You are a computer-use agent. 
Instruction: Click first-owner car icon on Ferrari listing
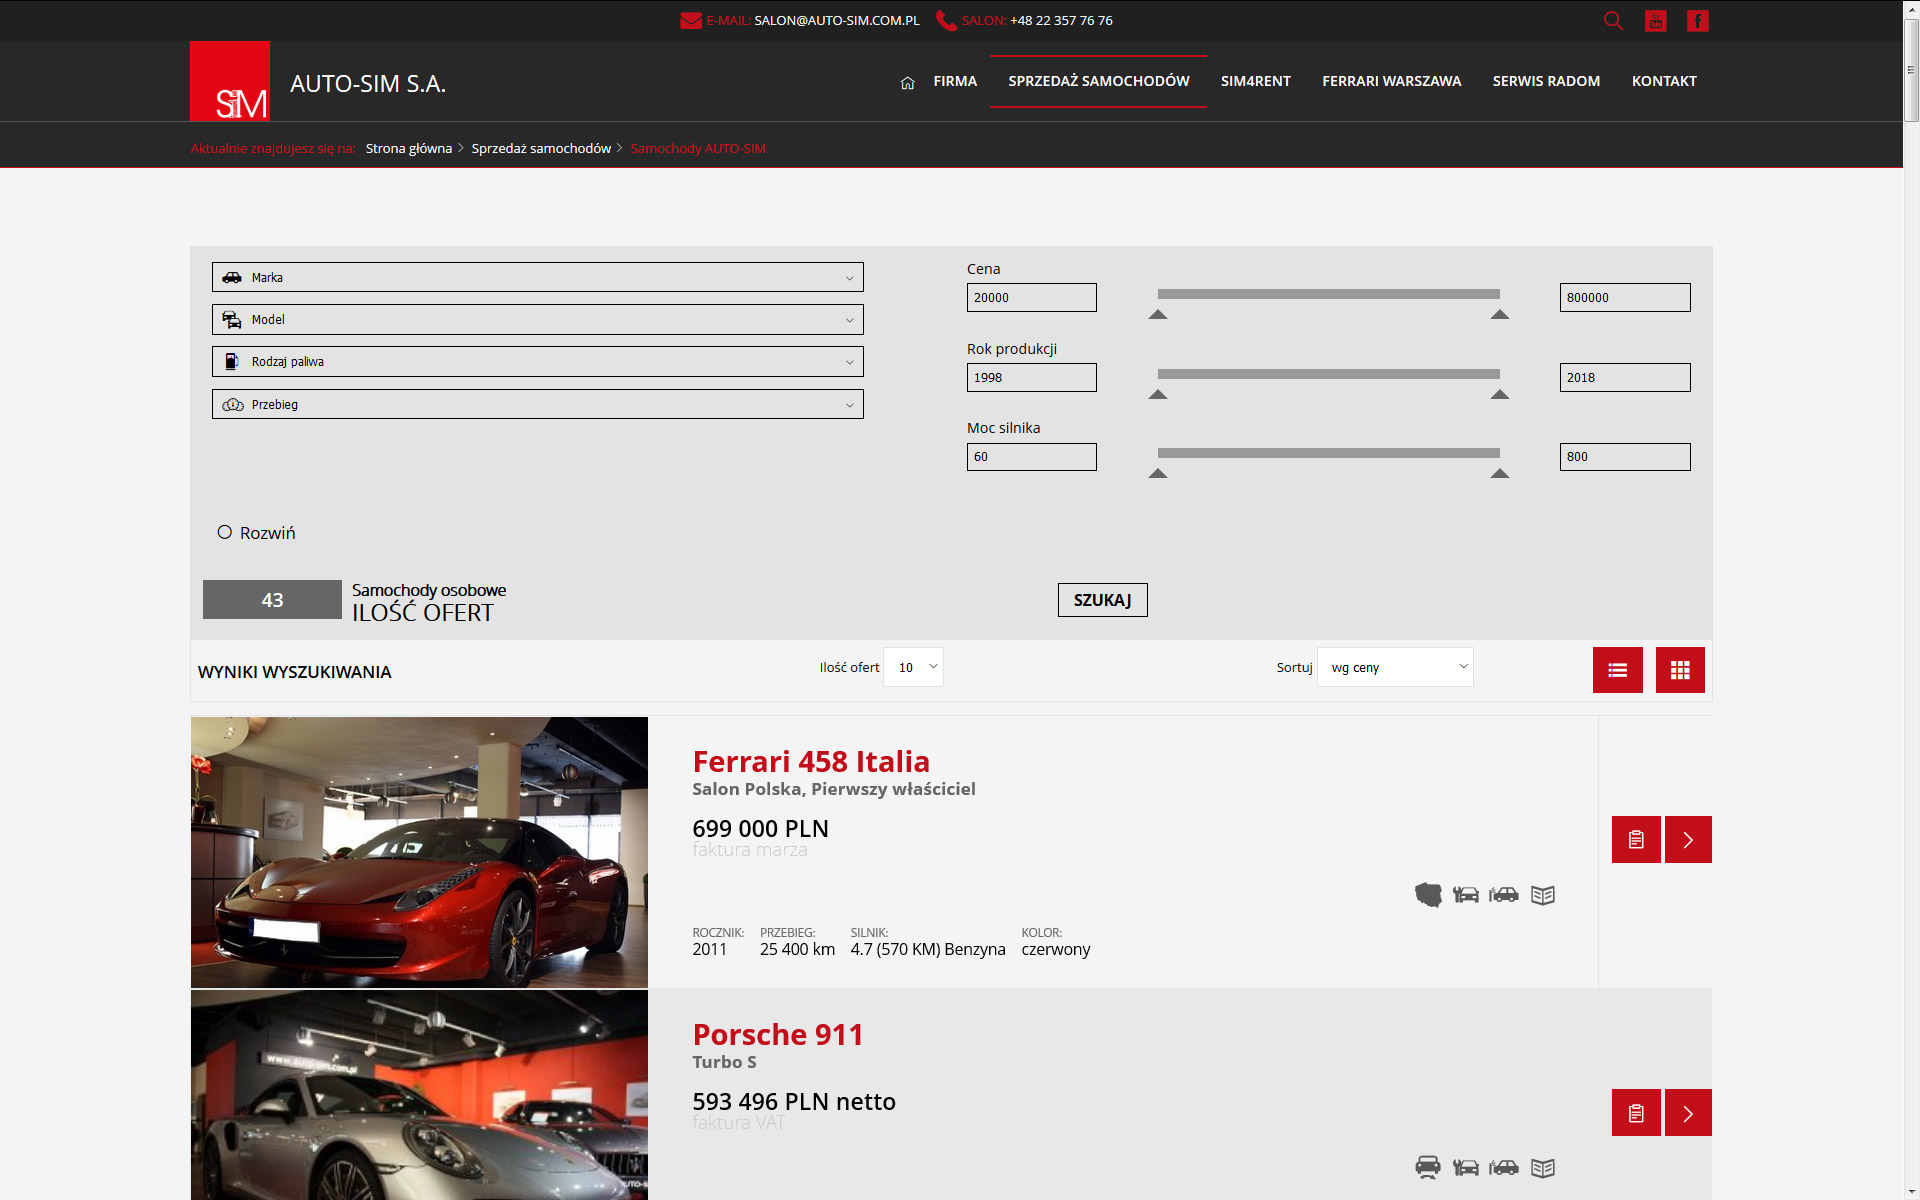[x=1466, y=895]
